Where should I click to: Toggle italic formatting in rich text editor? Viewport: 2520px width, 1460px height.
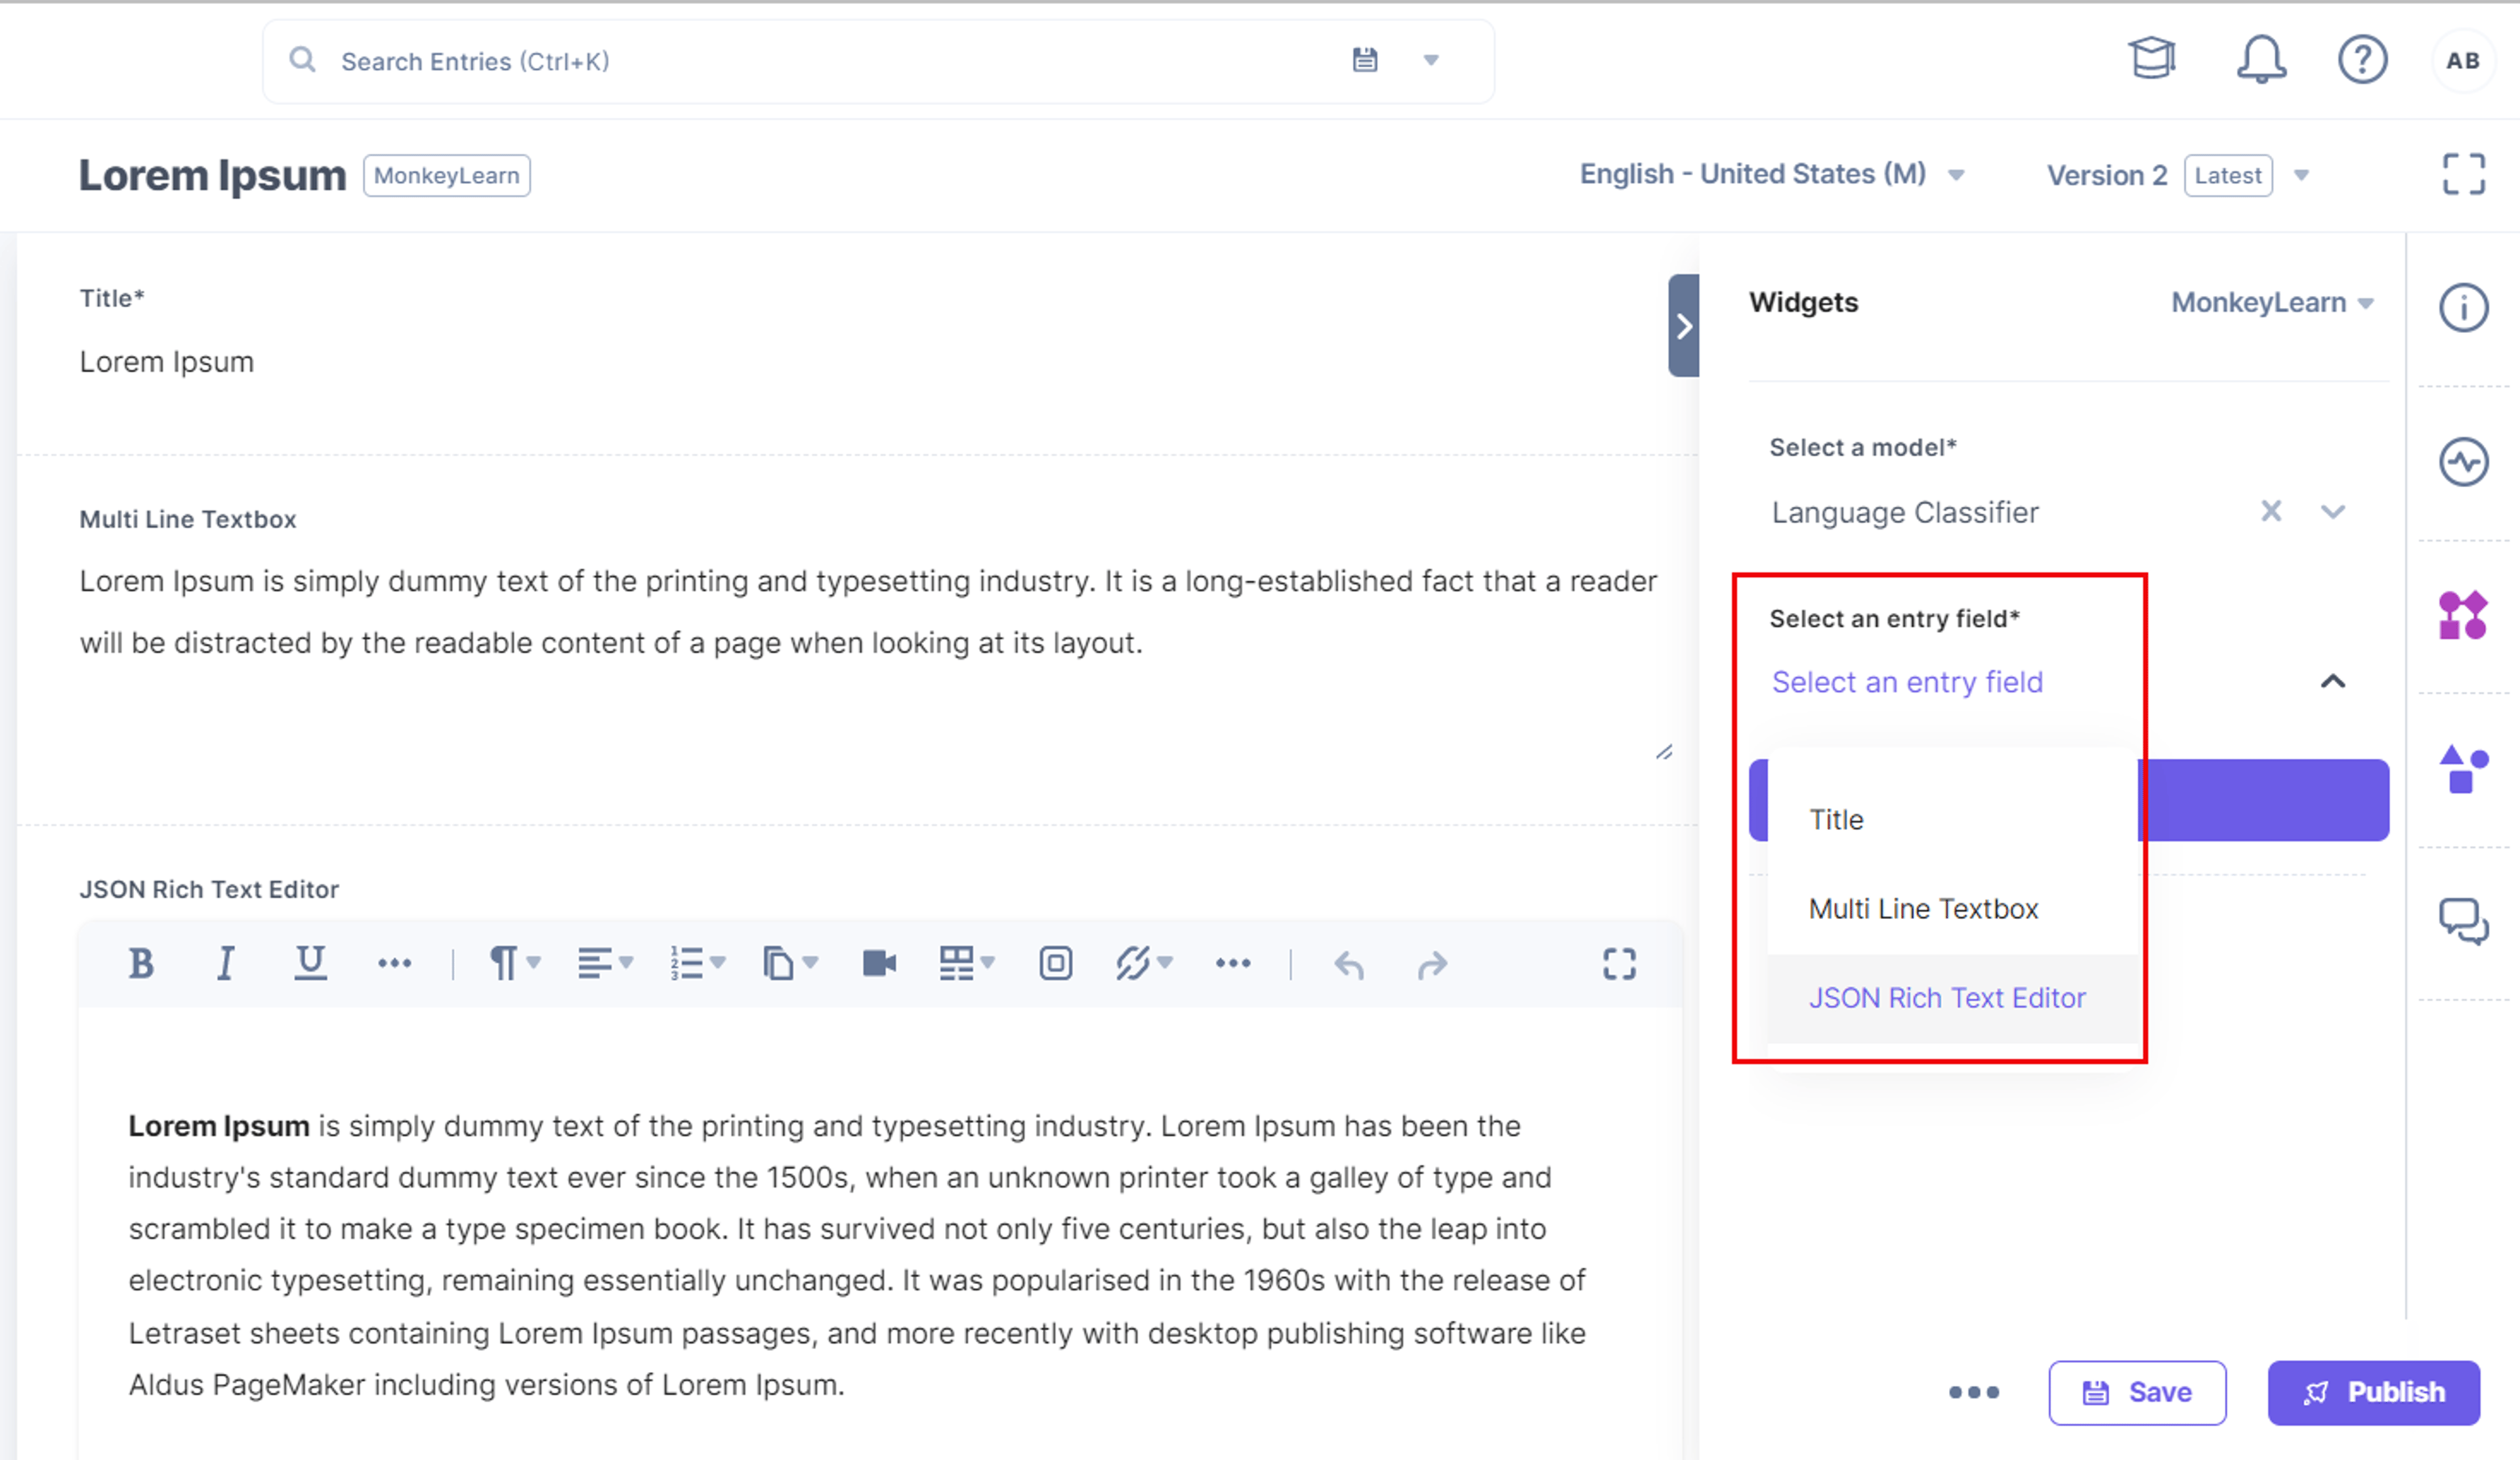tap(226, 964)
